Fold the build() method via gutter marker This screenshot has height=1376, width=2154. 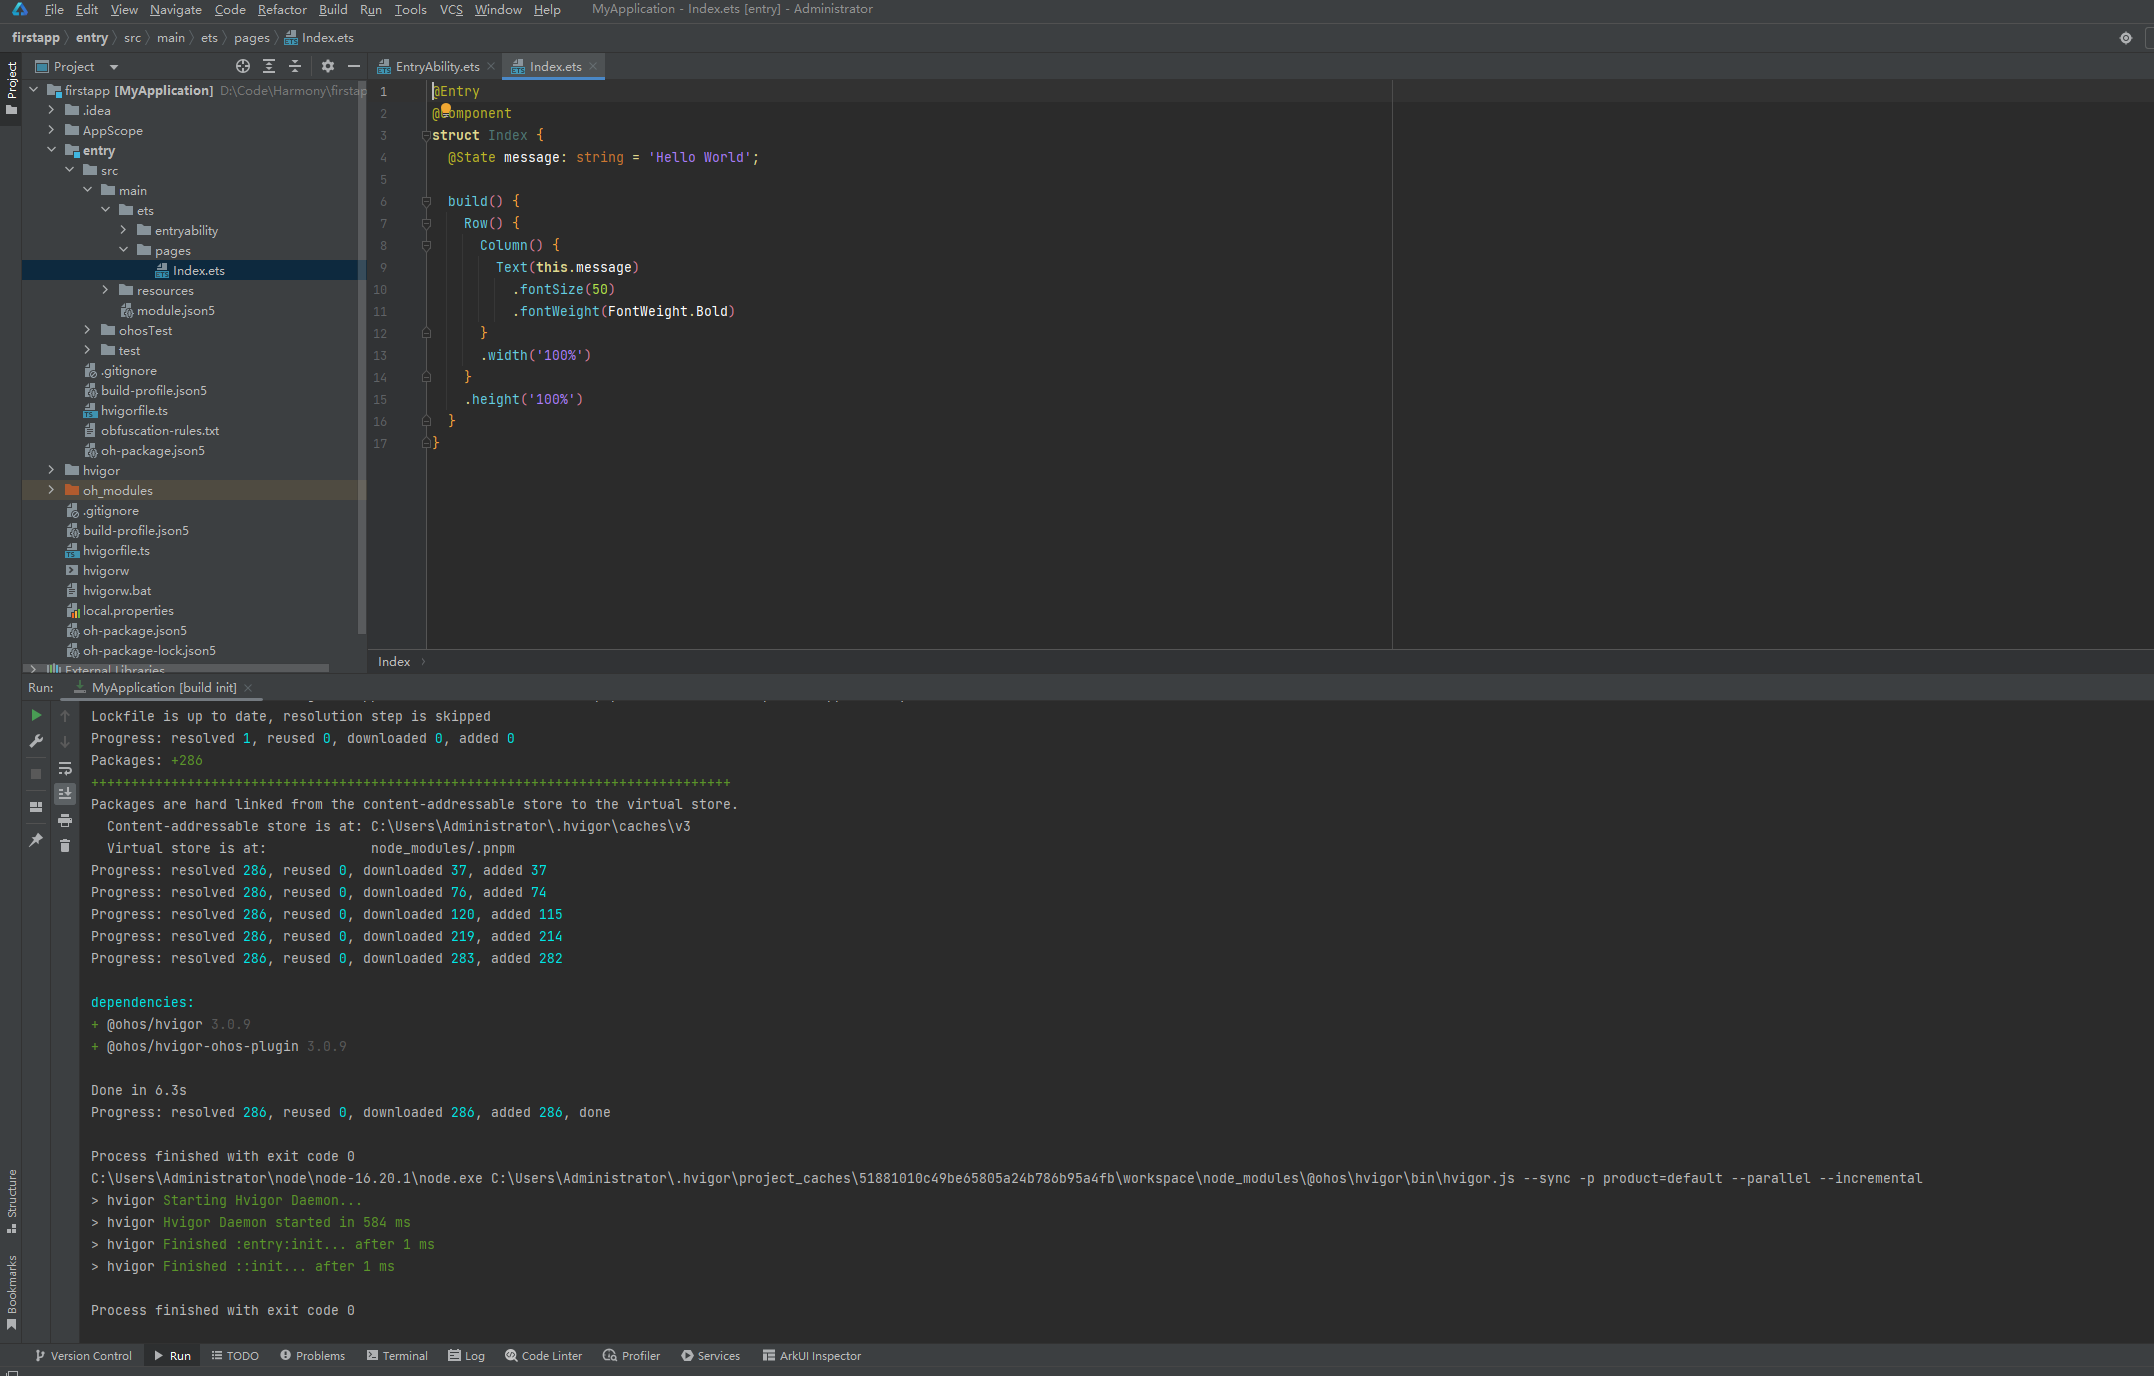coord(426,201)
